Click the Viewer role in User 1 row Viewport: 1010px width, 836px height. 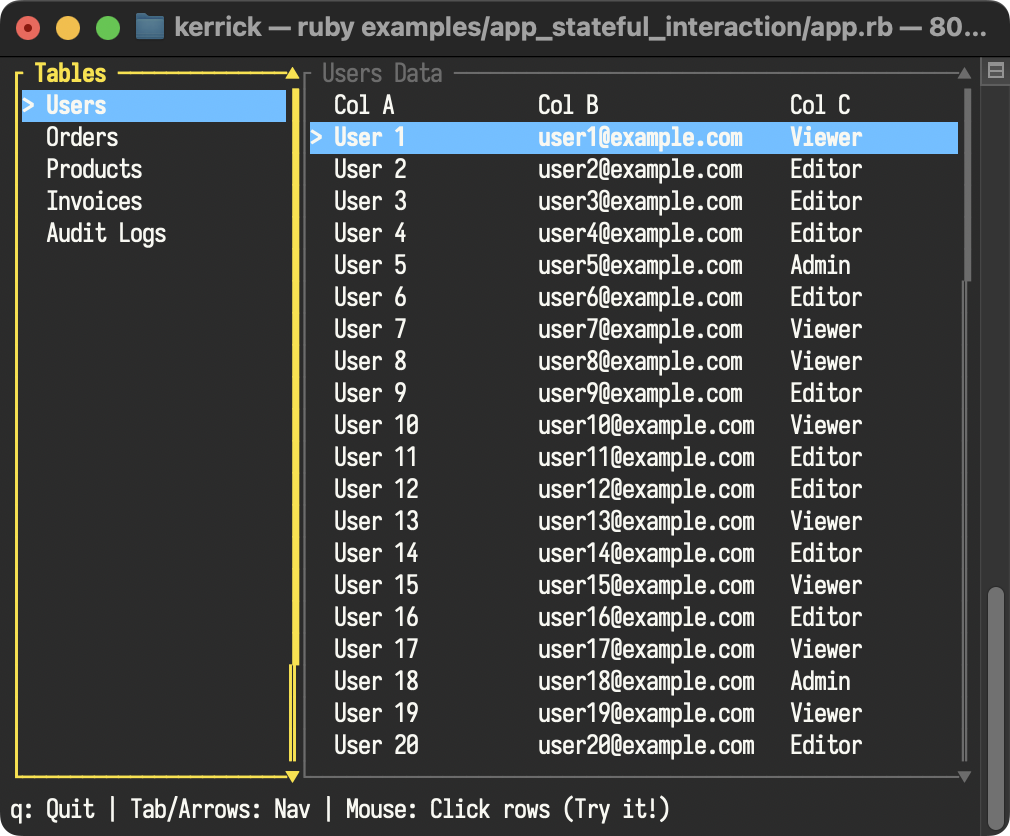pos(826,138)
